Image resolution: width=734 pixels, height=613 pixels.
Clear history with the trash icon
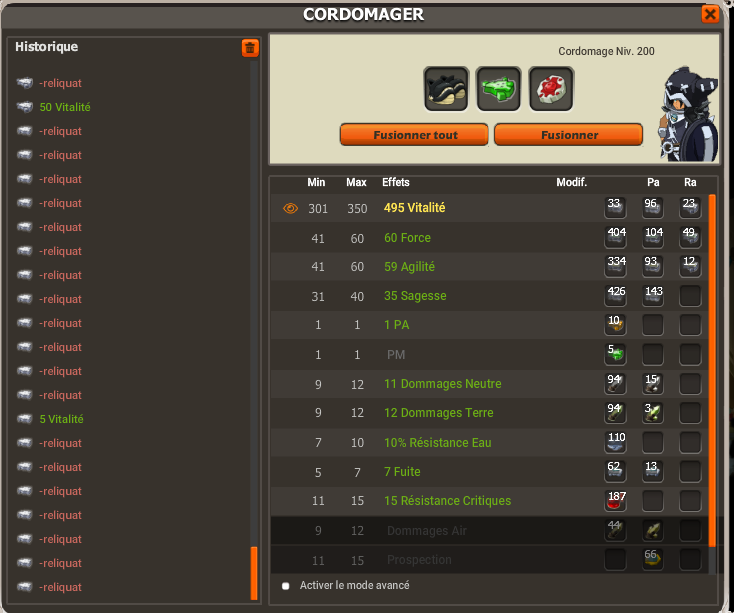click(x=250, y=48)
